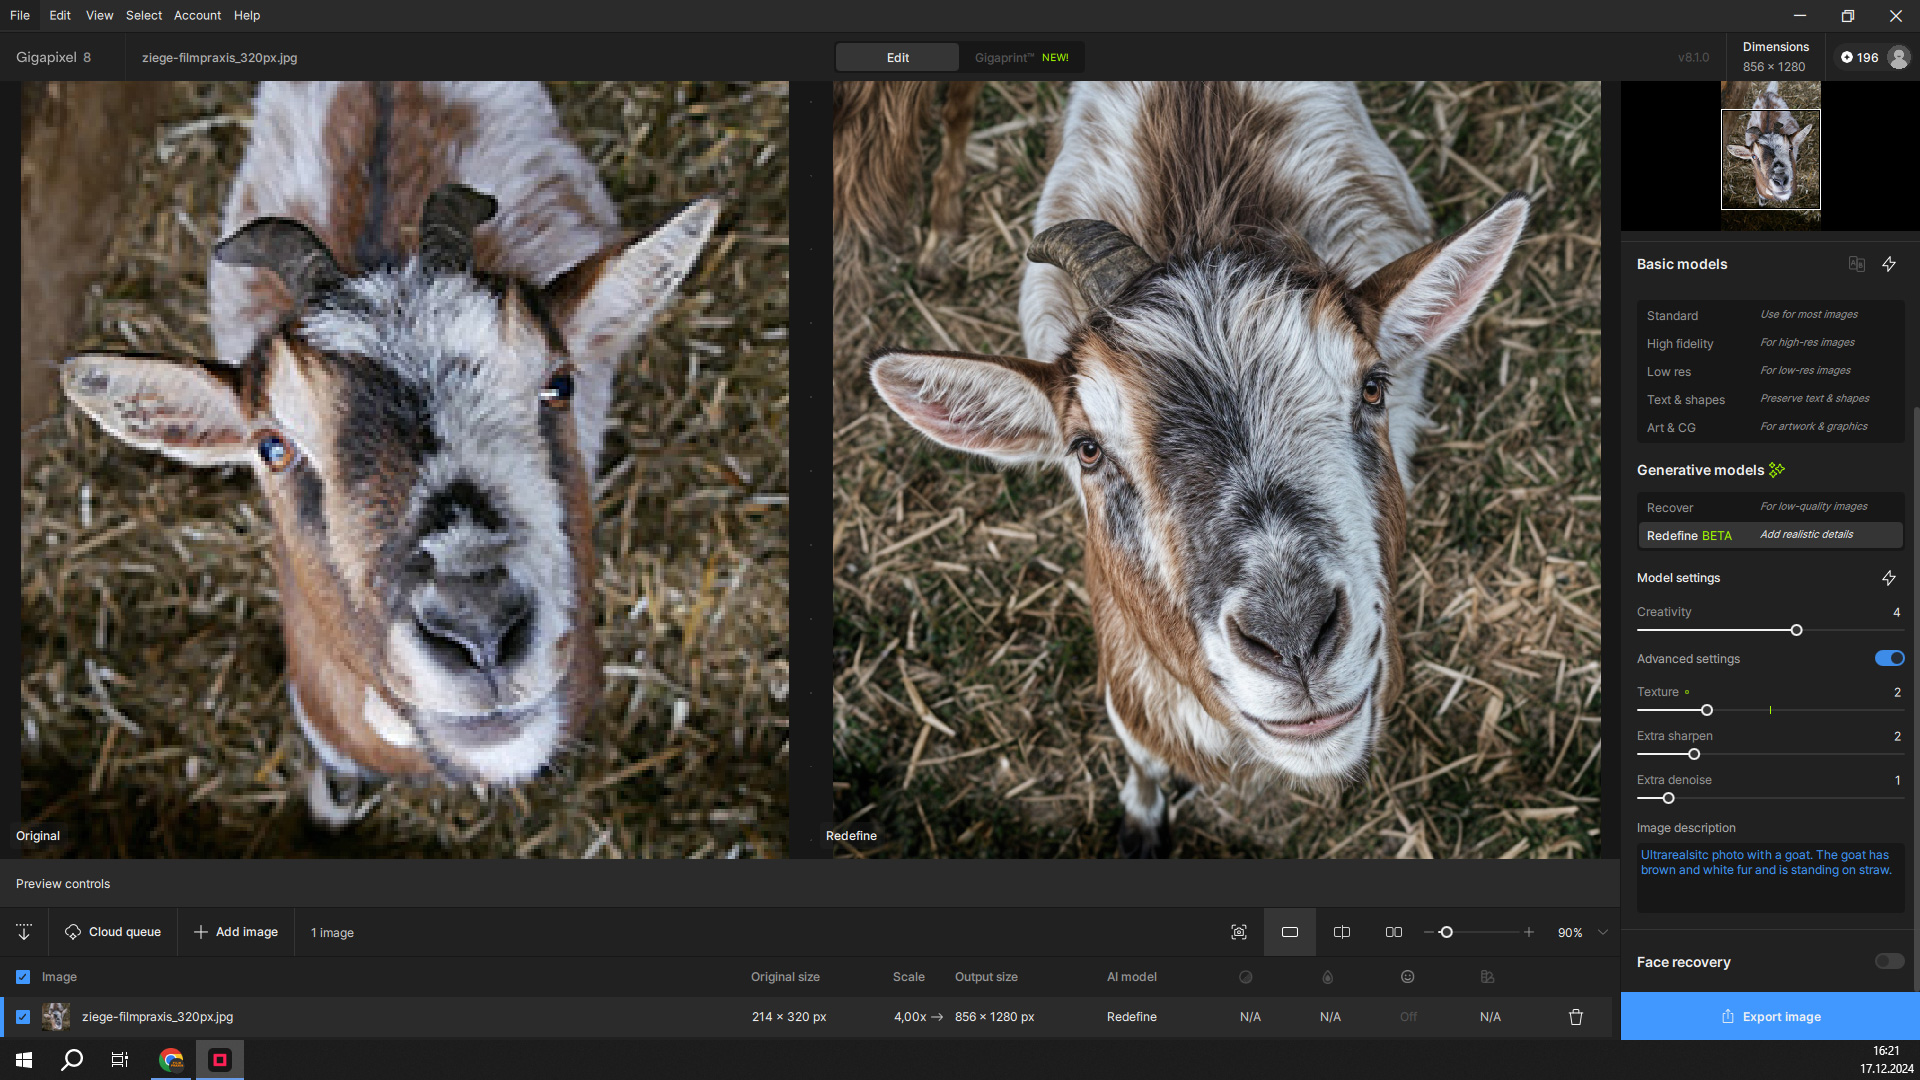Open the Select menu
The height and width of the screenshot is (1080, 1920).
click(x=143, y=15)
